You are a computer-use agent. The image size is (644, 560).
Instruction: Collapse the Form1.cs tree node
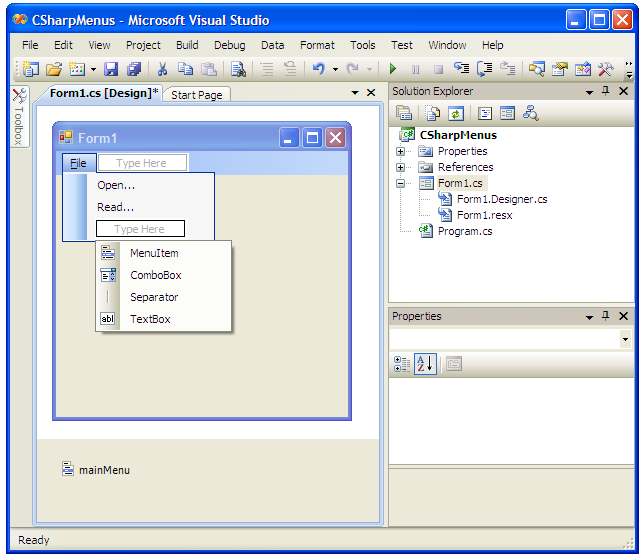[401, 183]
